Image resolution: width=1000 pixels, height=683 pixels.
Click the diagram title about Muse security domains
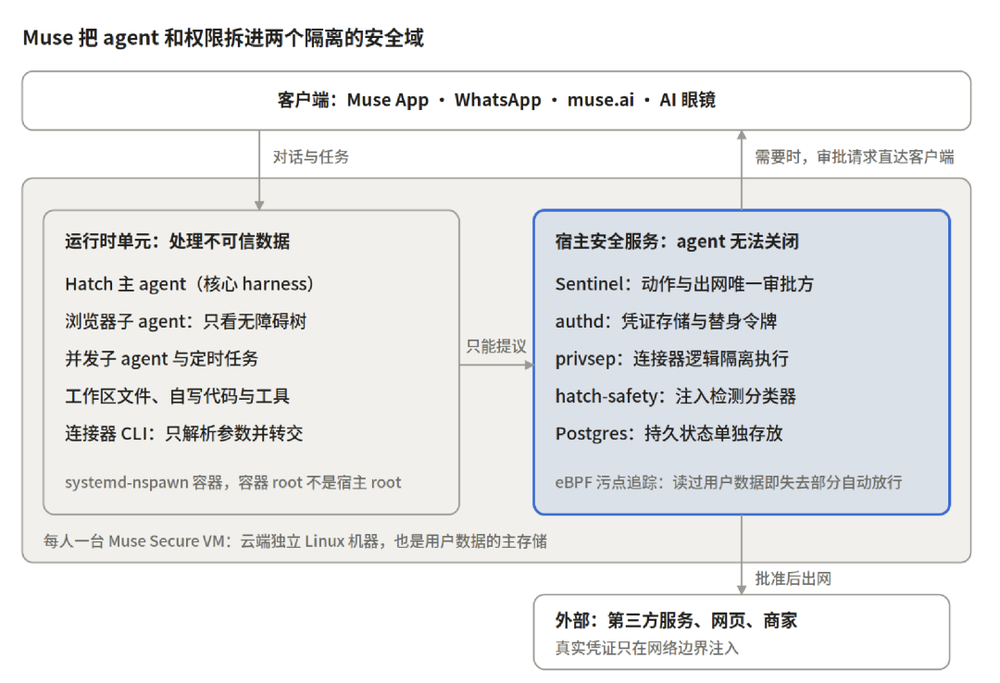click(223, 38)
